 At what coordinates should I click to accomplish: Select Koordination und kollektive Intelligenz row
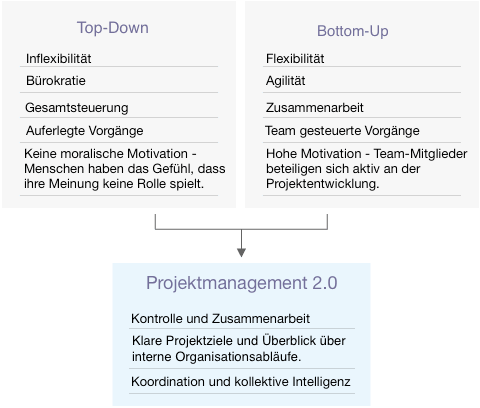241,382
